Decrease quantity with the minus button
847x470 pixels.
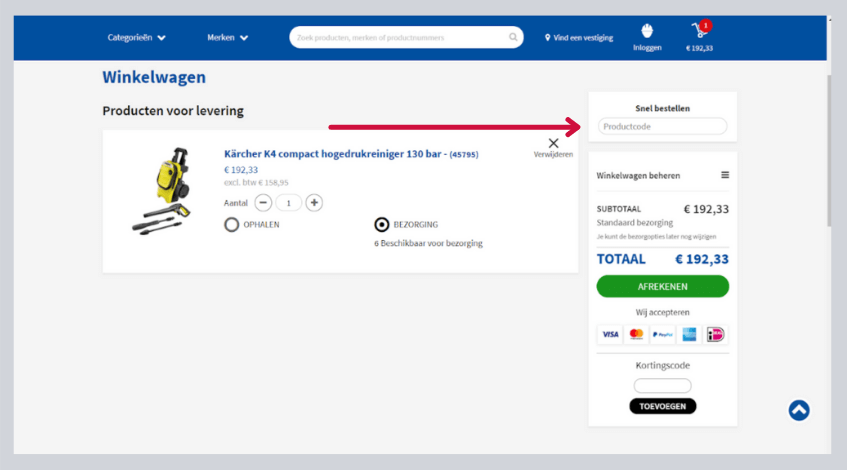coord(263,203)
